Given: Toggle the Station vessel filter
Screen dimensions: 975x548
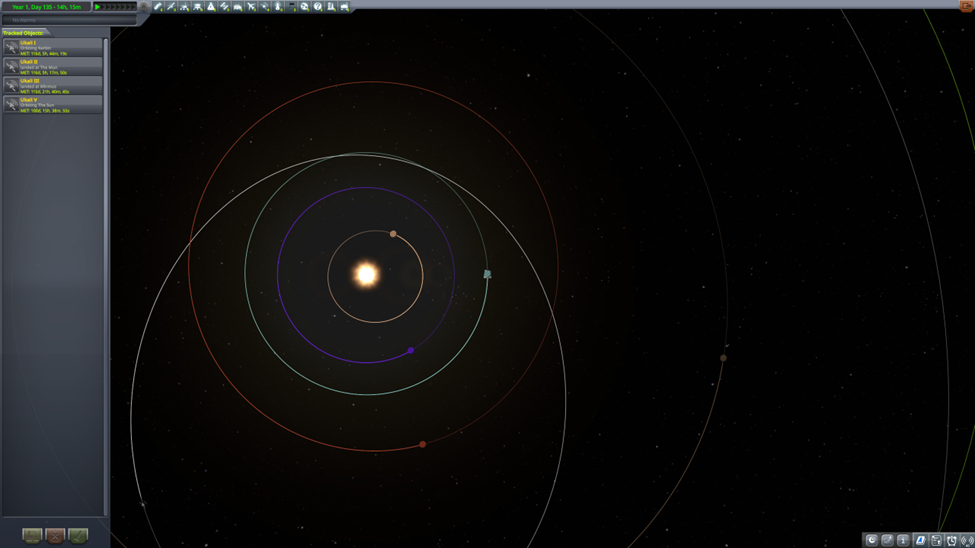Looking at the screenshot, I should pos(224,6).
